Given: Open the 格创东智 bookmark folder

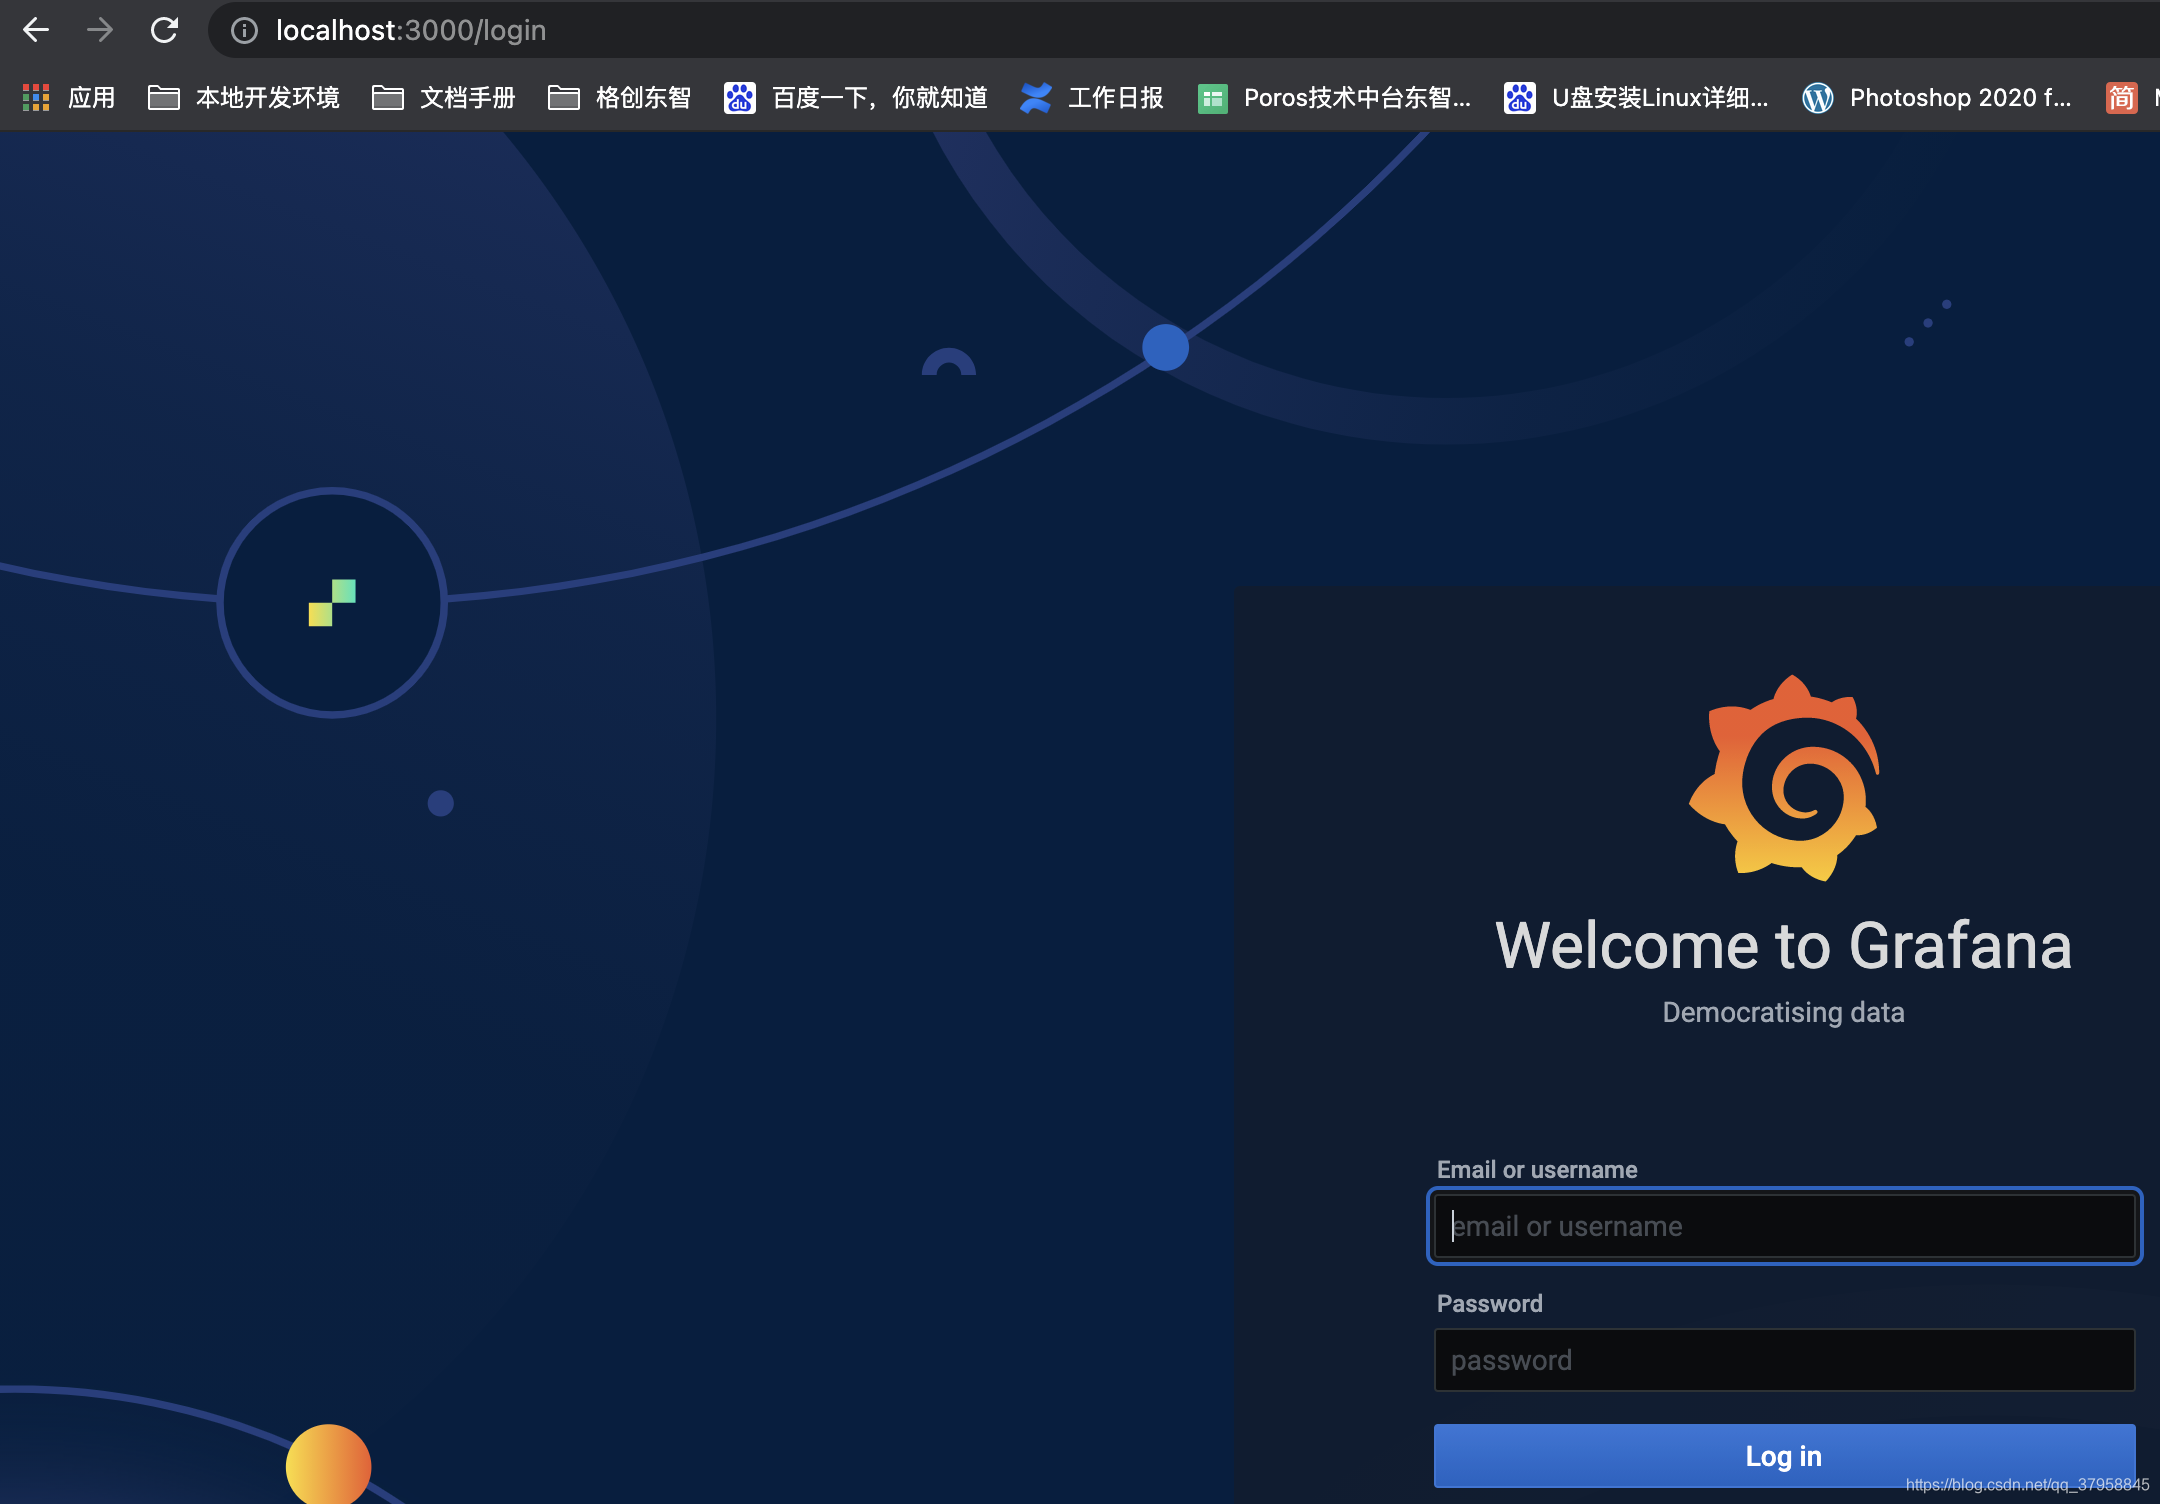Looking at the screenshot, I should pos(620,97).
